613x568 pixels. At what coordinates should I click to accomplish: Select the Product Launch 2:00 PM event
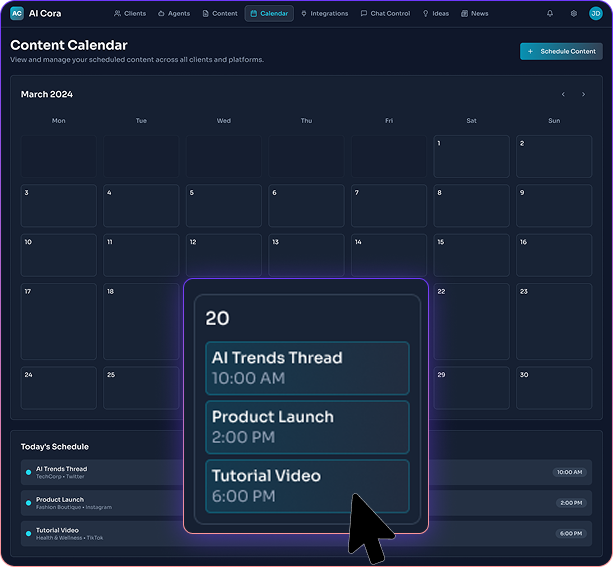pyautogui.click(x=307, y=427)
